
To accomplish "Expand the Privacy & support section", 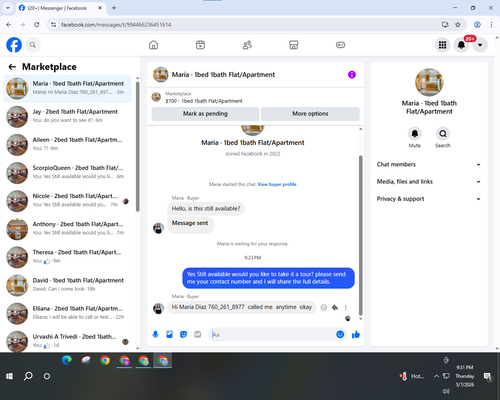I will point(429,199).
